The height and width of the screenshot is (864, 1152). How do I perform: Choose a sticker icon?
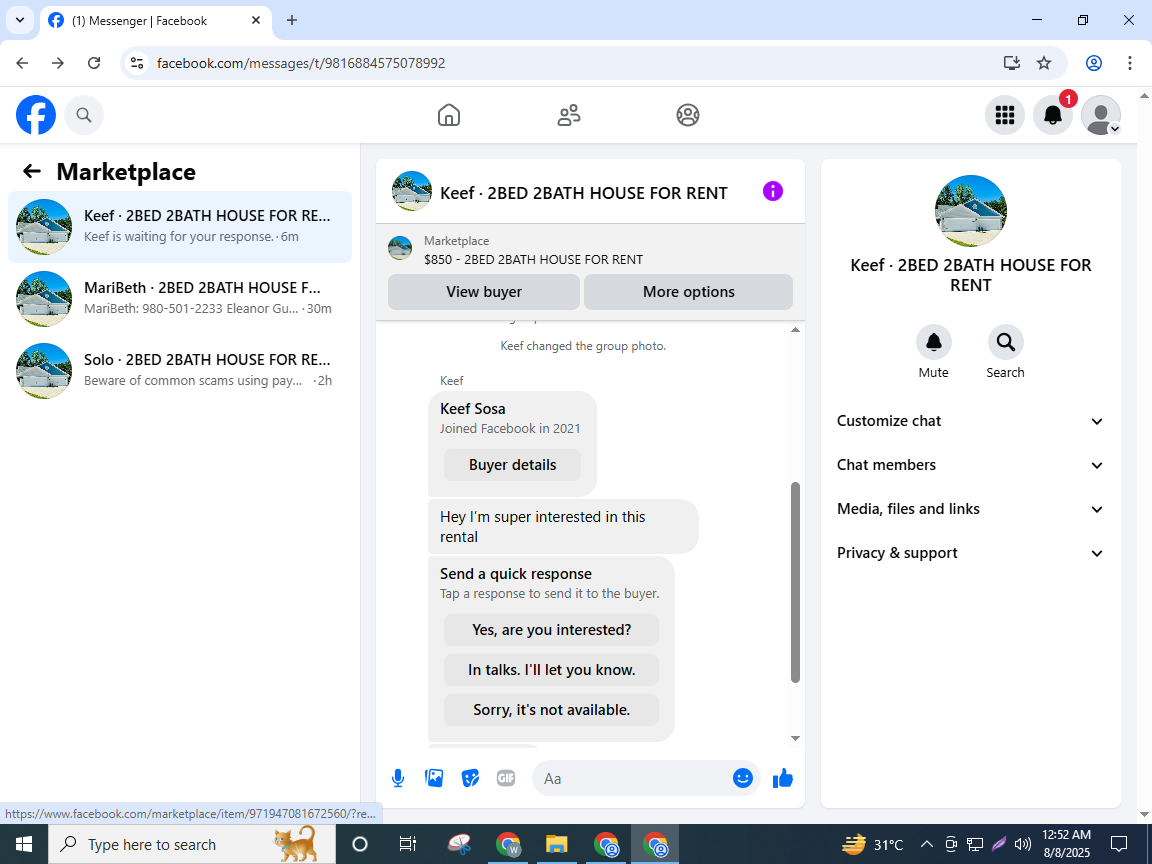470,778
